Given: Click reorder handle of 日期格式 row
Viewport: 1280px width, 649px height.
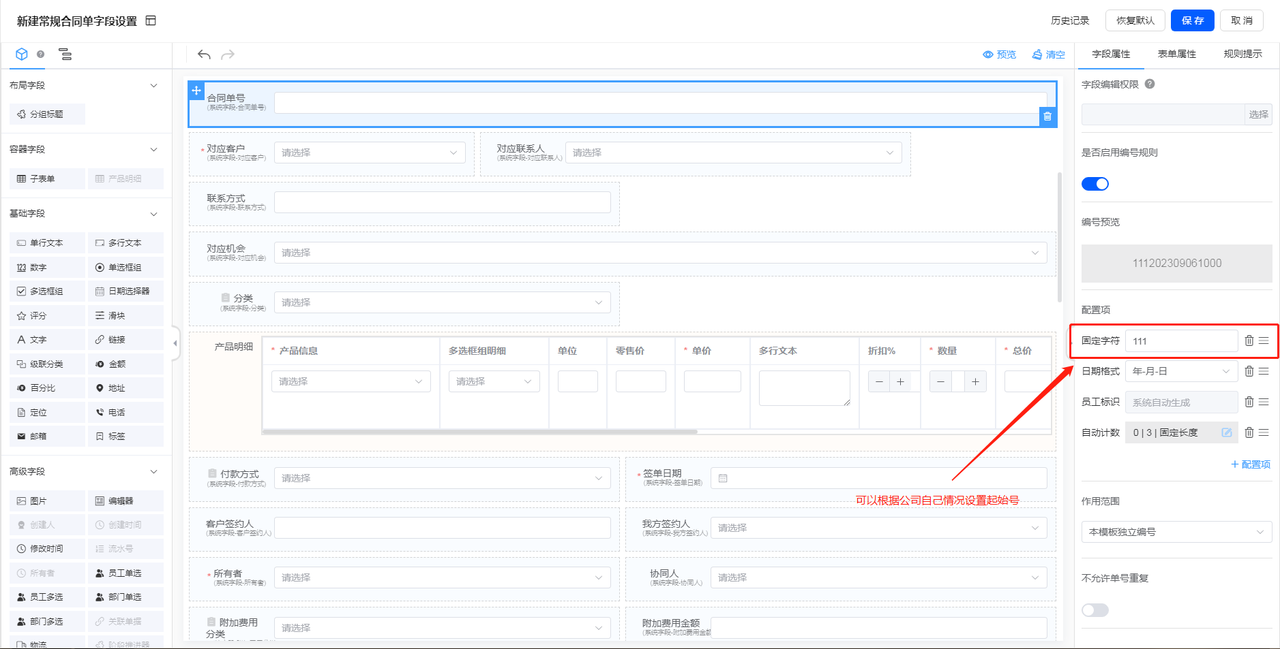Looking at the screenshot, I should (1264, 371).
